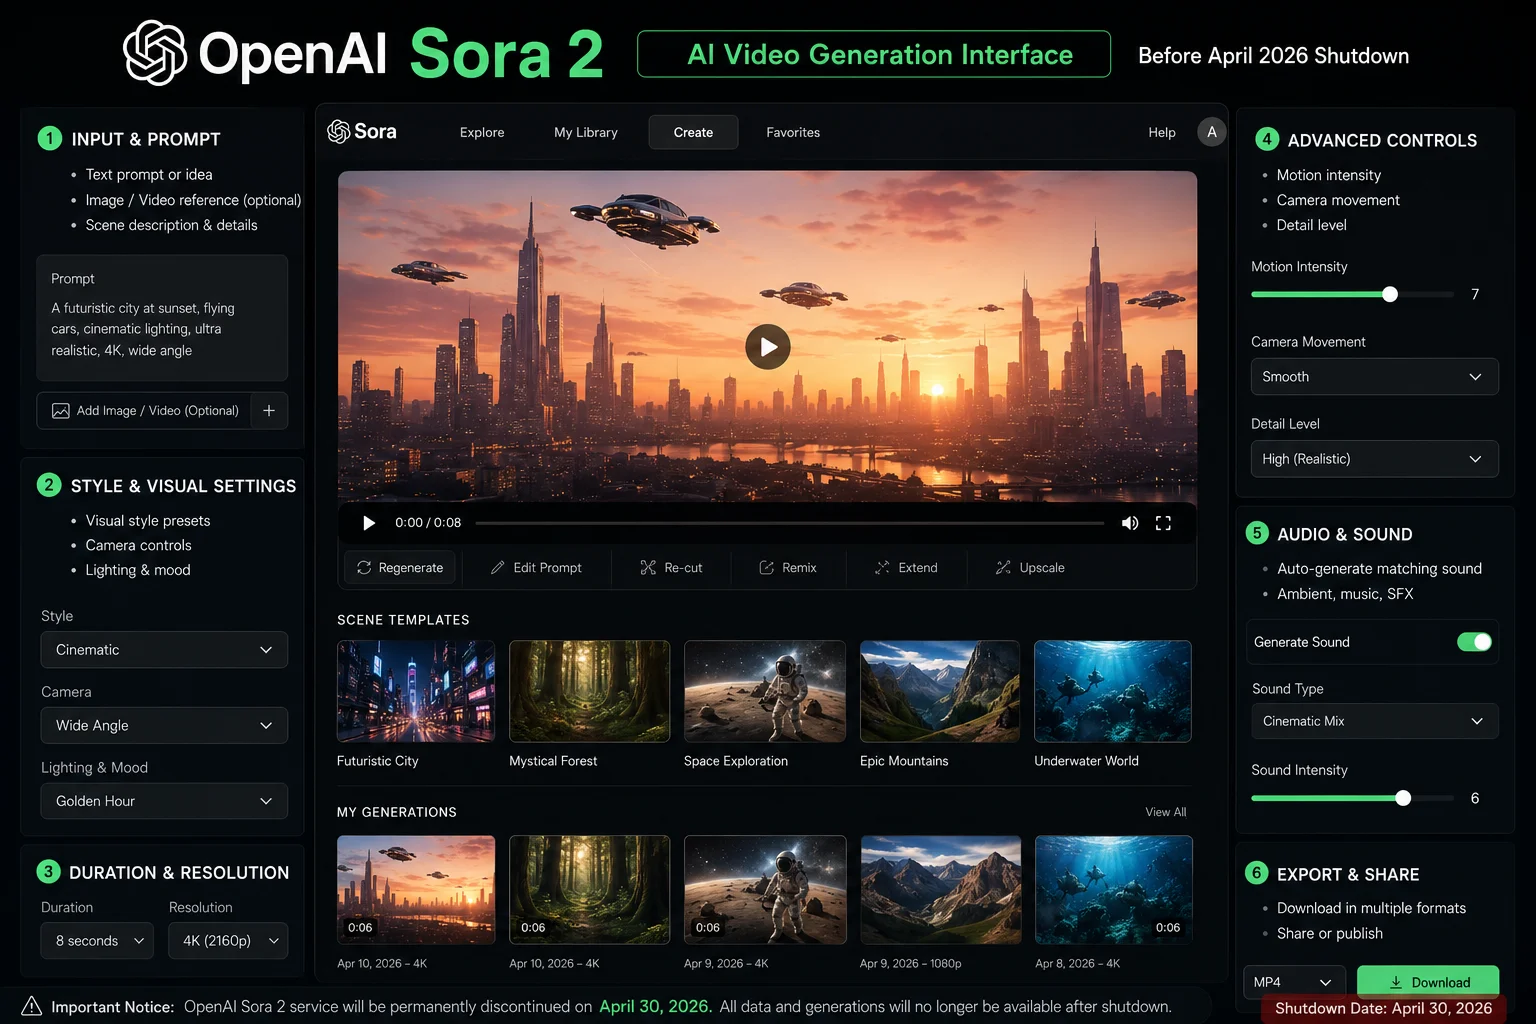The height and width of the screenshot is (1024, 1536).
Task: Mute audio using the speaker icon
Action: [x=1130, y=523]
